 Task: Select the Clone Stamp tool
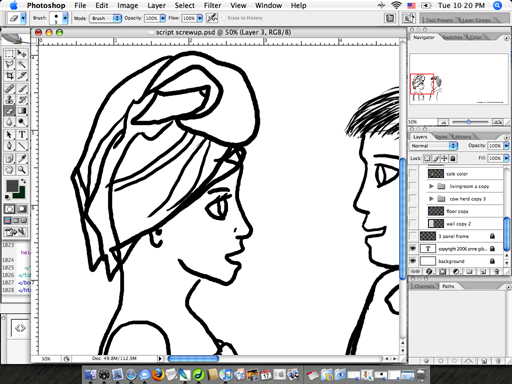9,99
